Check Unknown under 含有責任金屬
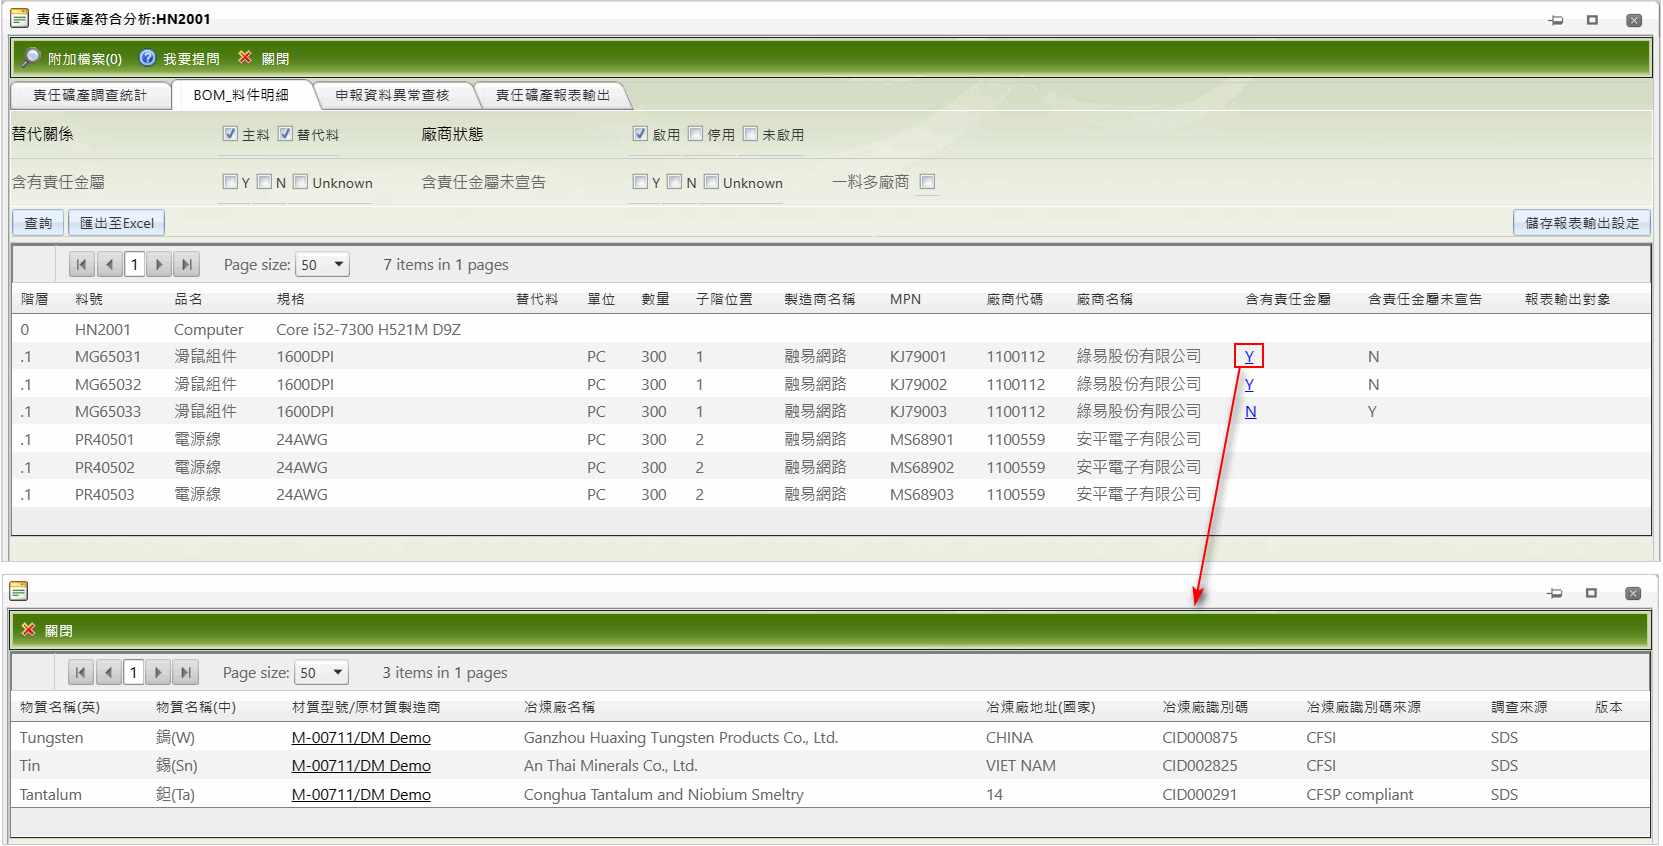The width and height of the screenshot is (1663, 846). tap(300, 181)
